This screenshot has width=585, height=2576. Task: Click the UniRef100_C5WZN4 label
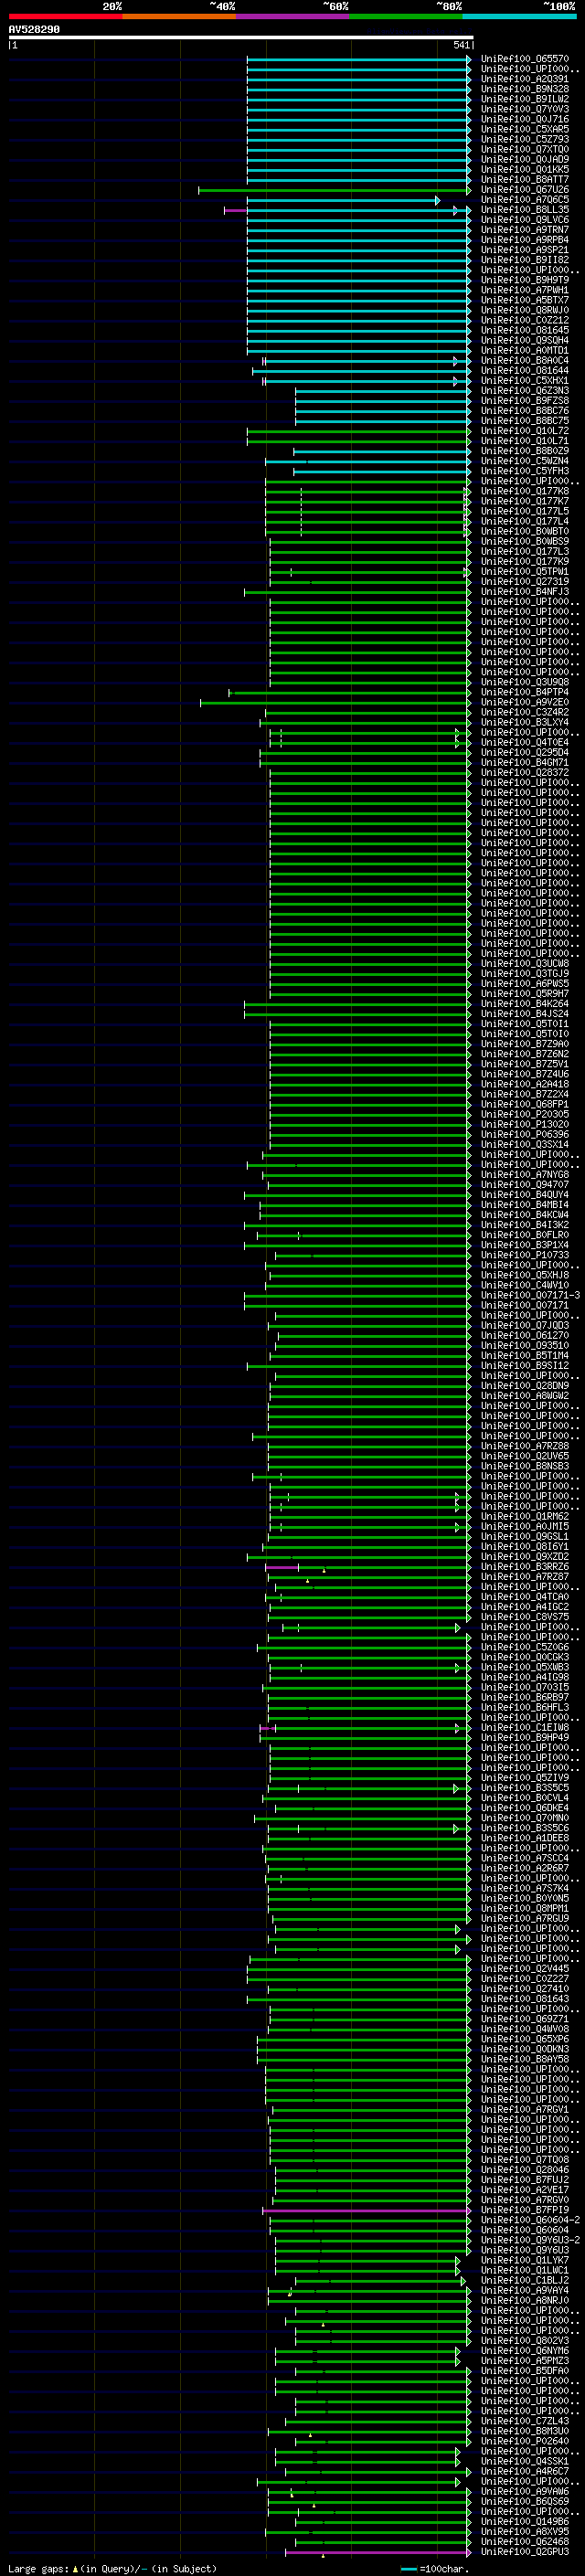click(525, 461)
